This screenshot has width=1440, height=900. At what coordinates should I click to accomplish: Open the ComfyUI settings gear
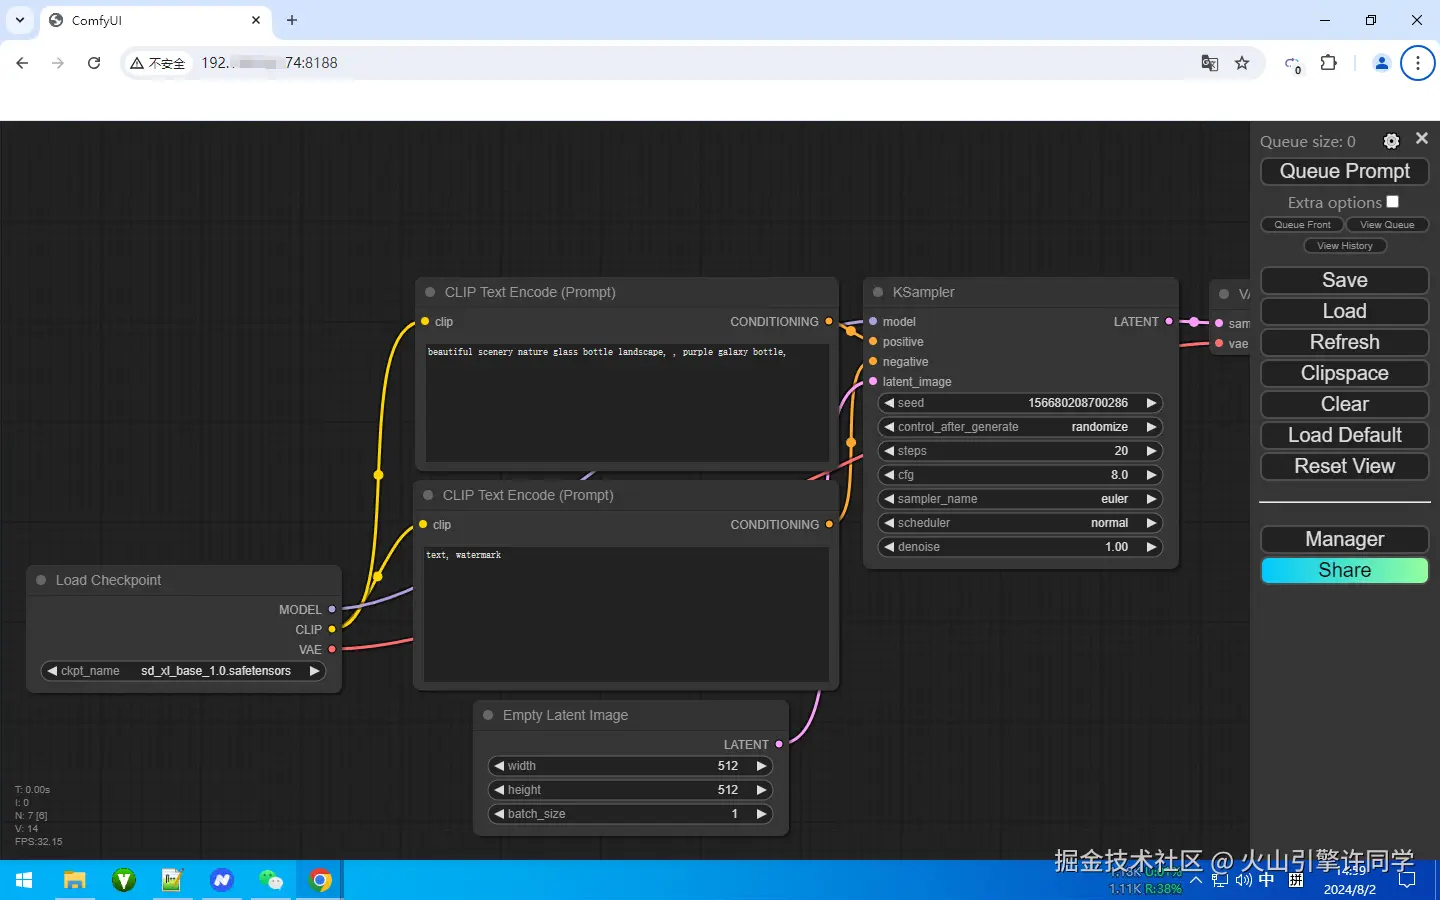pyautogui.click(x=1391, y=141)
